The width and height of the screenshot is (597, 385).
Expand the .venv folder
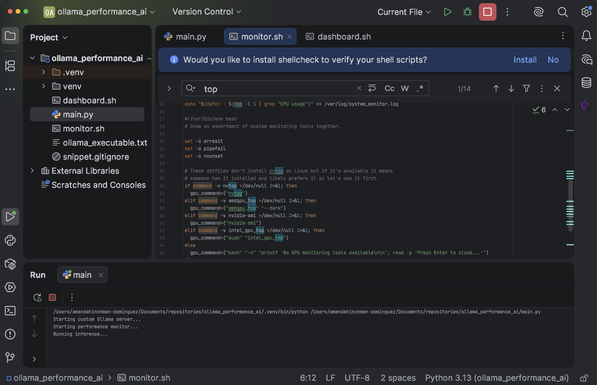pos(43,72)
